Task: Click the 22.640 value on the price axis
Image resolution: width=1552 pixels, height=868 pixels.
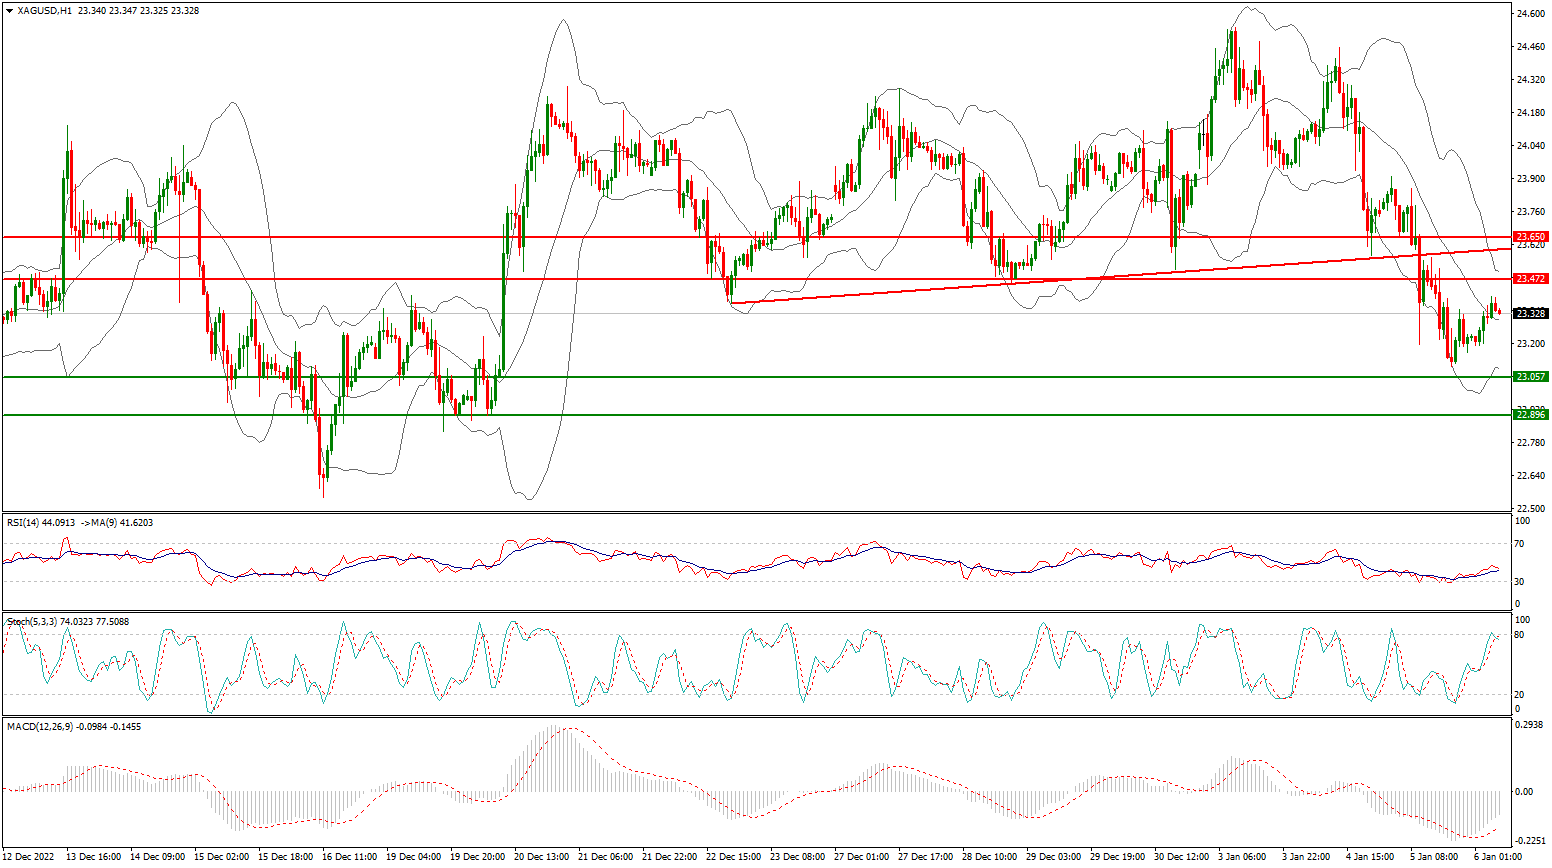Action: (x=1531, y=475)
